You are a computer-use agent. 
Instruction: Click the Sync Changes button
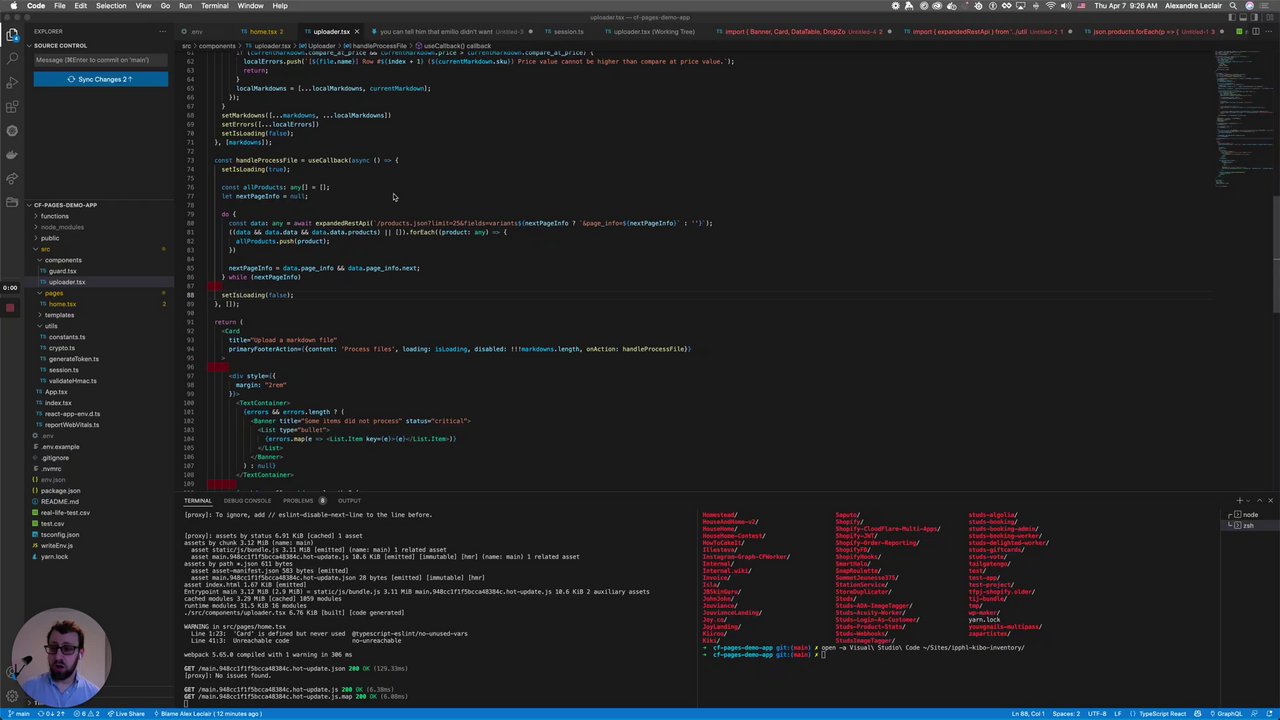tap(100, 79)
